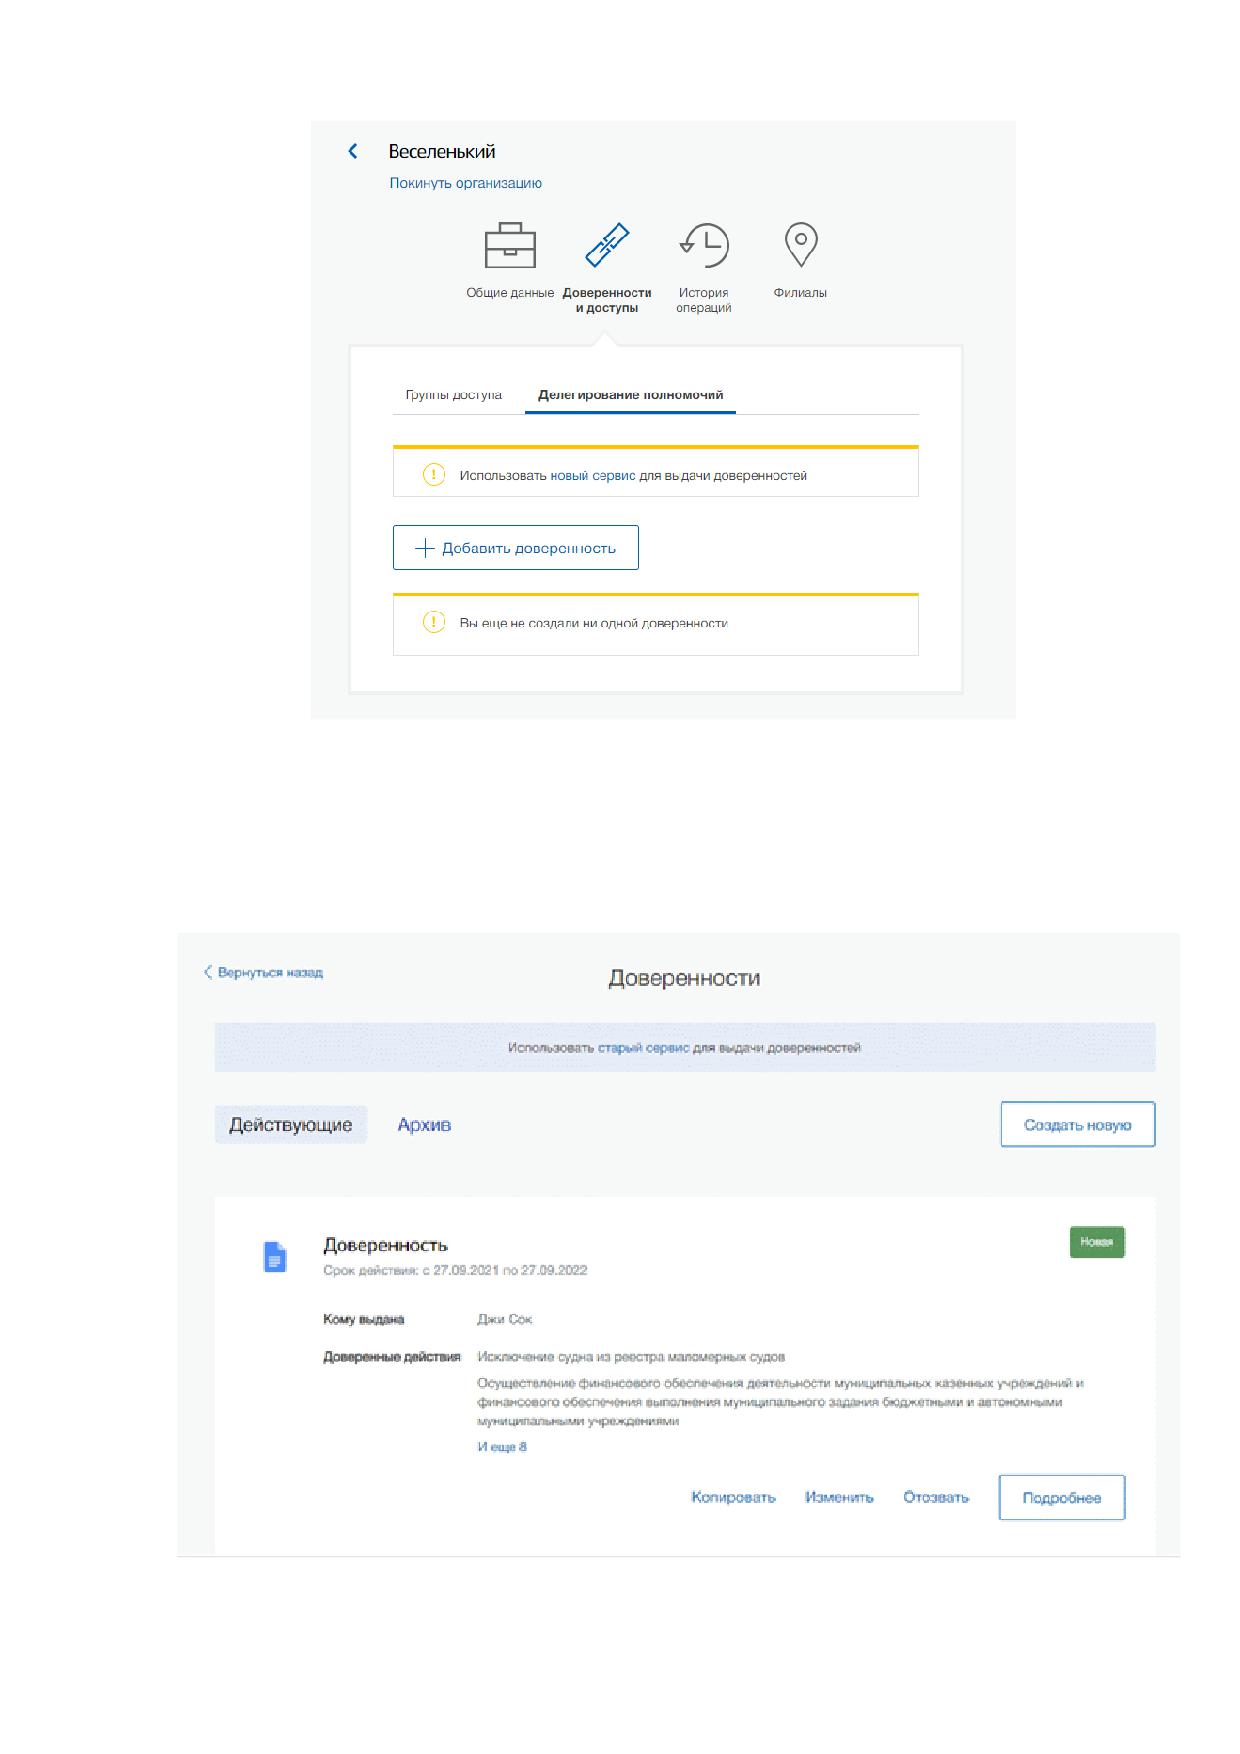Switch to the Группы доступа tab
Viewport: 1240px width, 1754px height.
tap(454, 395)
